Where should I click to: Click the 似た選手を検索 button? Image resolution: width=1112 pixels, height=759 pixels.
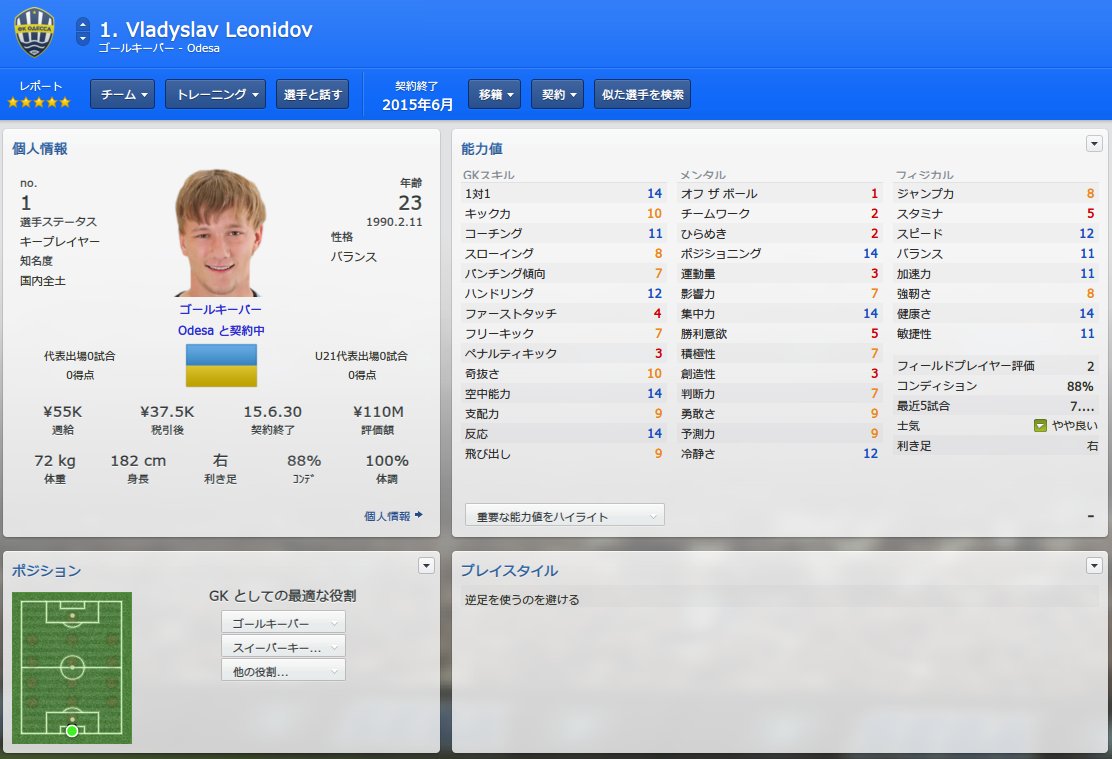(x=643, y=94)
